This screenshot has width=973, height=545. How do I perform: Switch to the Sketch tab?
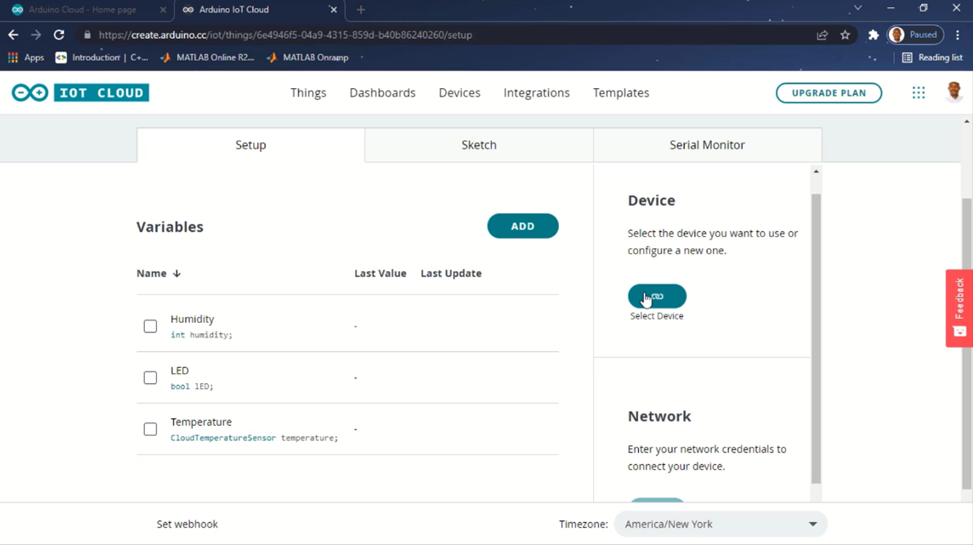coord(479,145)
